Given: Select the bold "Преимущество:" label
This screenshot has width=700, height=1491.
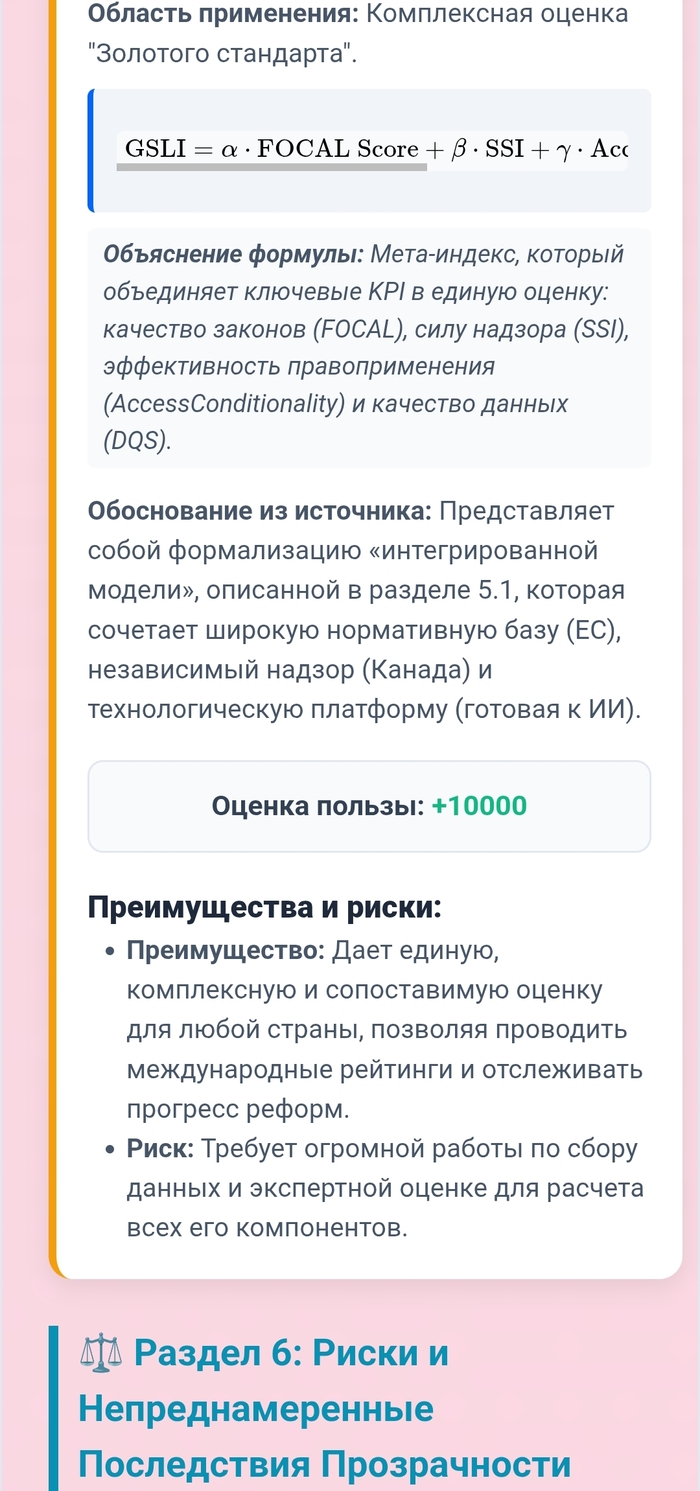Looking at the screenshot, I should pos(225,950).
